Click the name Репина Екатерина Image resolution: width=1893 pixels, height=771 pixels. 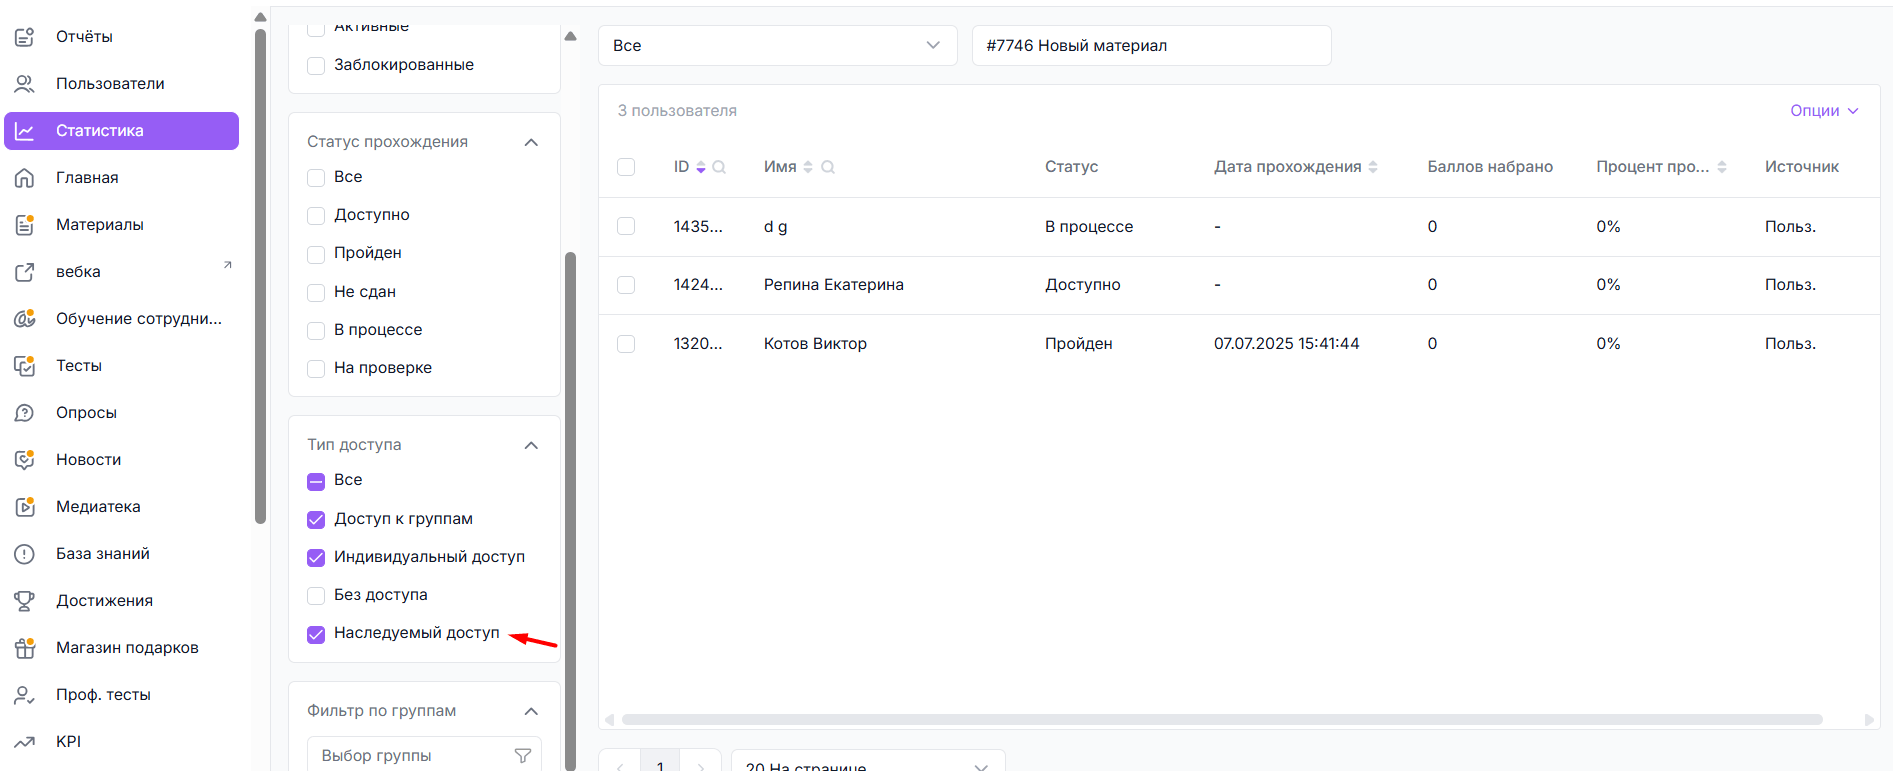tap(834, 285)
